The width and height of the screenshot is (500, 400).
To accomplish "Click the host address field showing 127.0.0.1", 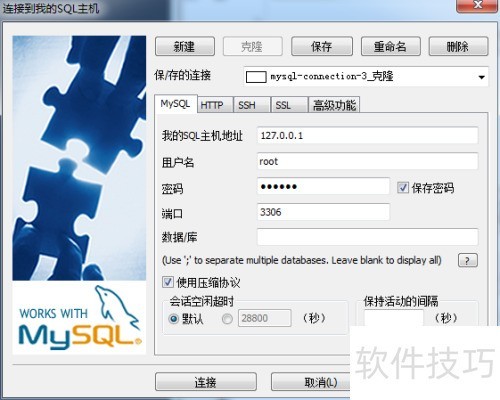I will point(367,135).
